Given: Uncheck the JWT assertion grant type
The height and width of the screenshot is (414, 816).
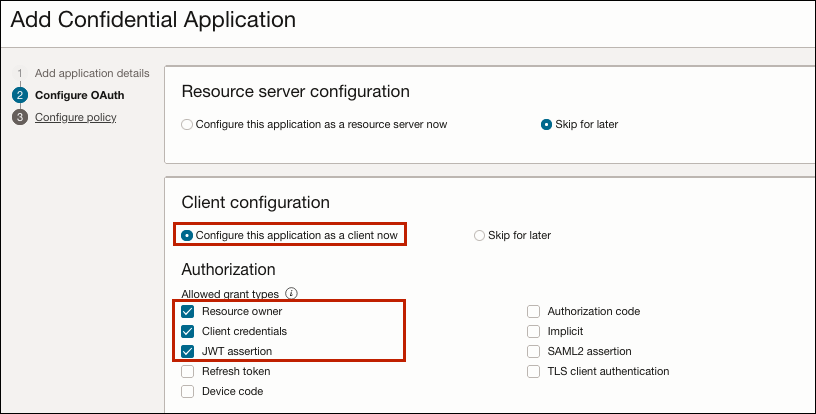Looking at the screenshot, I should [x=187, y=352].
